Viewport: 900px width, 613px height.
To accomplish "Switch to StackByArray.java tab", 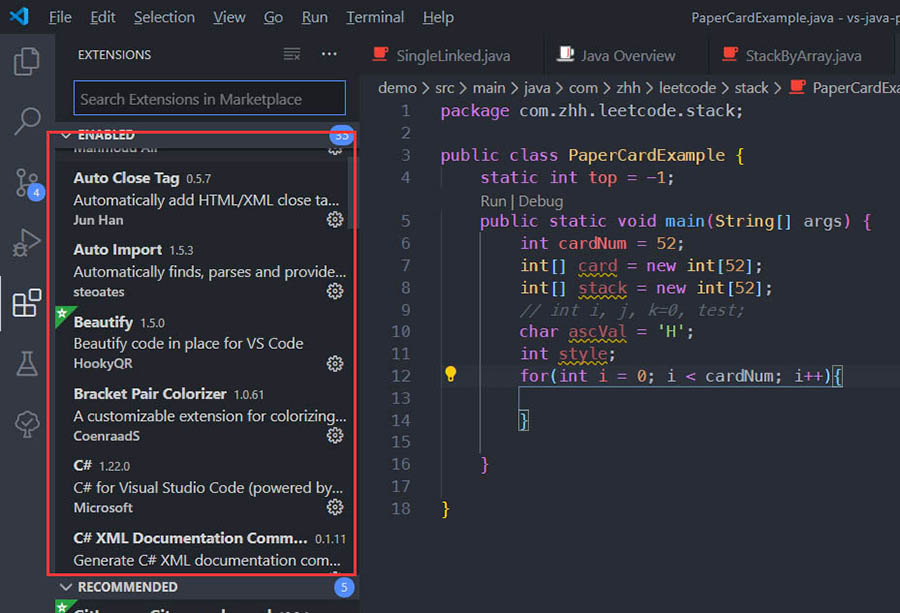I will pyautogui.click(x=801, y=55).
